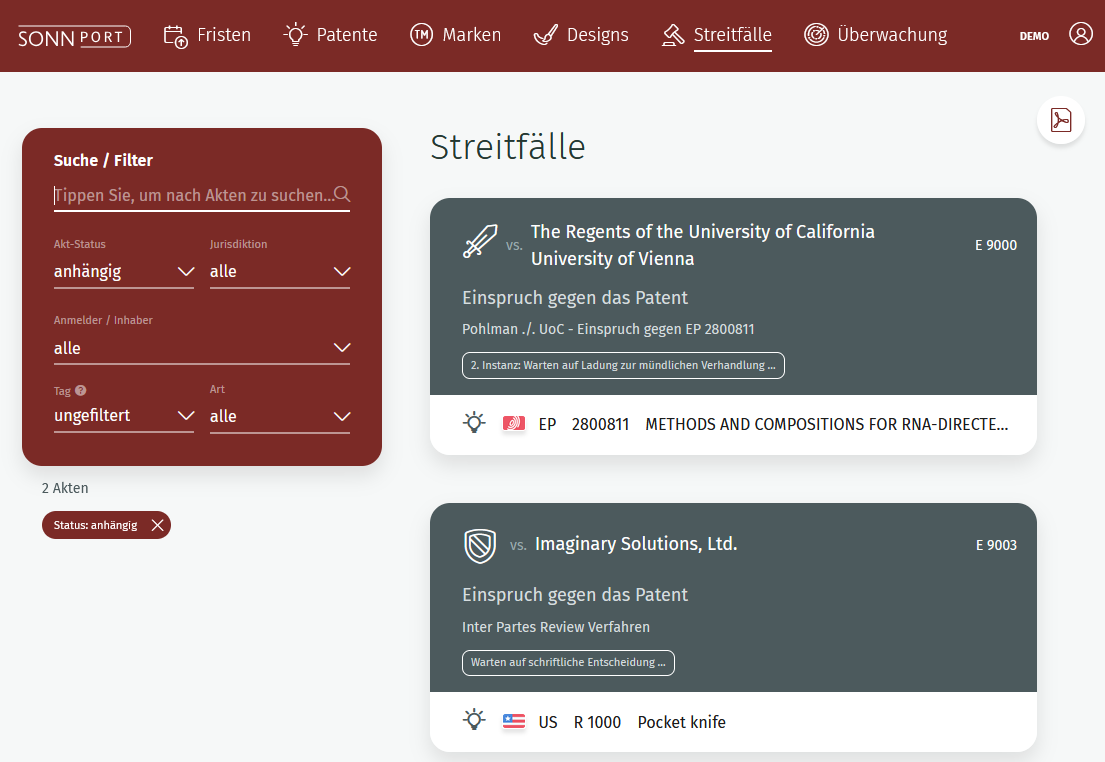Click the sword icon on case E 9000
Screen dimensions: 1105x762
[x=480, y=242]
